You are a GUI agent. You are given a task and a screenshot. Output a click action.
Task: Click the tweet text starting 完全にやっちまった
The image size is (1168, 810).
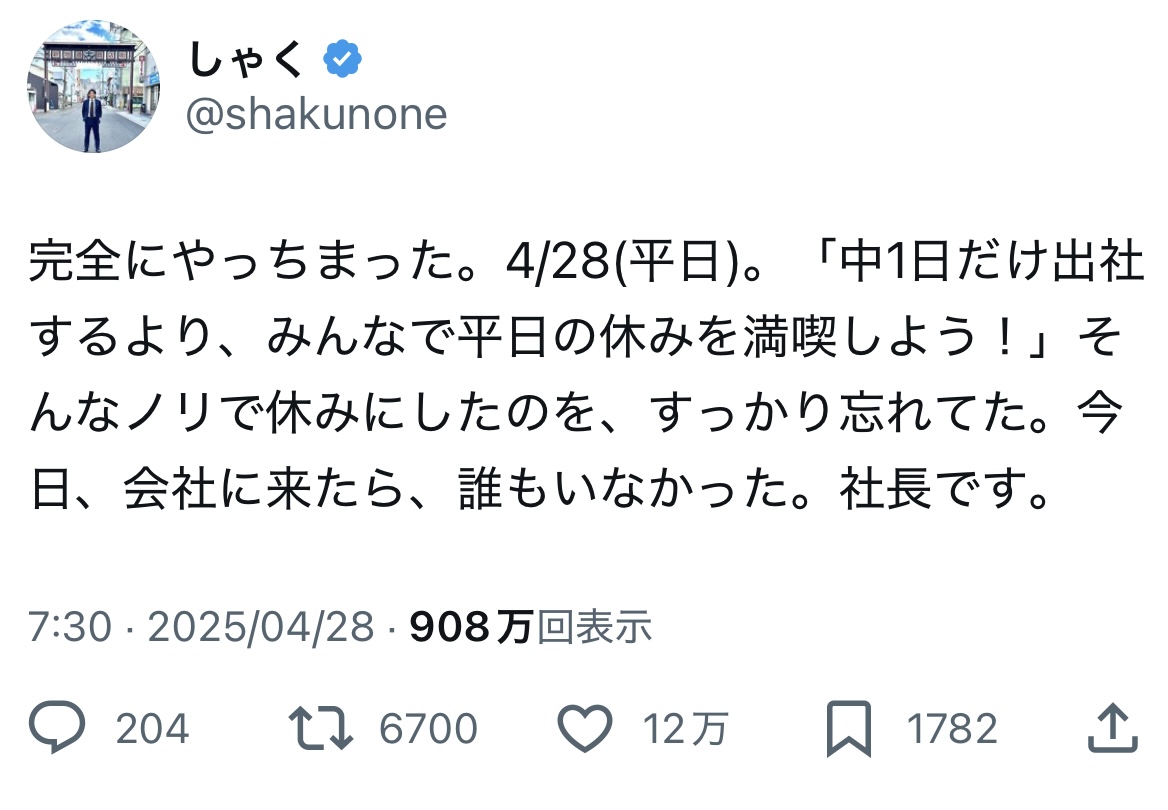[585, 376]
